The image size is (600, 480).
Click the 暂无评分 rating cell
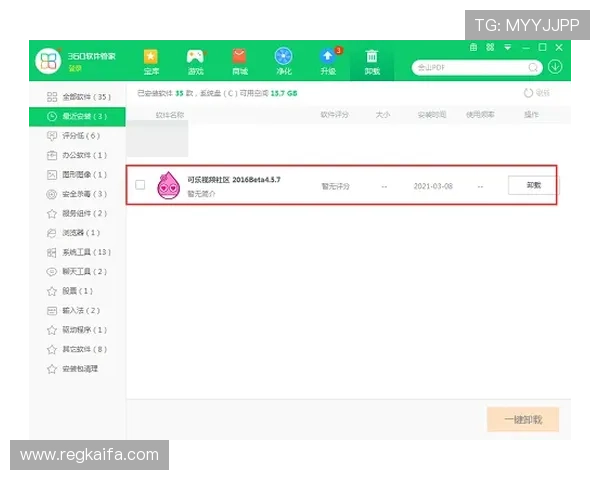(335, 186)
